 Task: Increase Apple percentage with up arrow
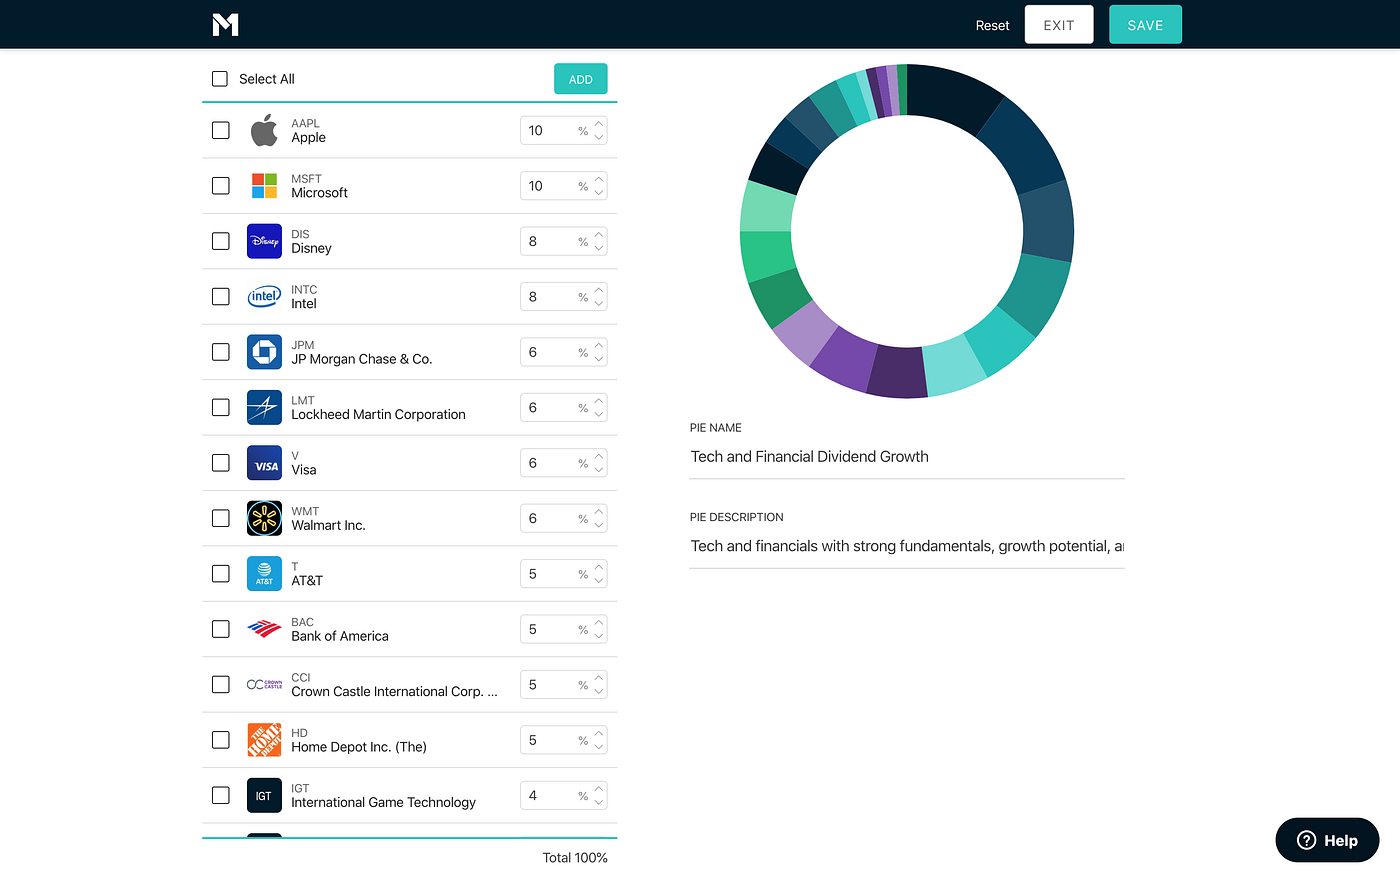pyautogui.click(x=599, y=125)
